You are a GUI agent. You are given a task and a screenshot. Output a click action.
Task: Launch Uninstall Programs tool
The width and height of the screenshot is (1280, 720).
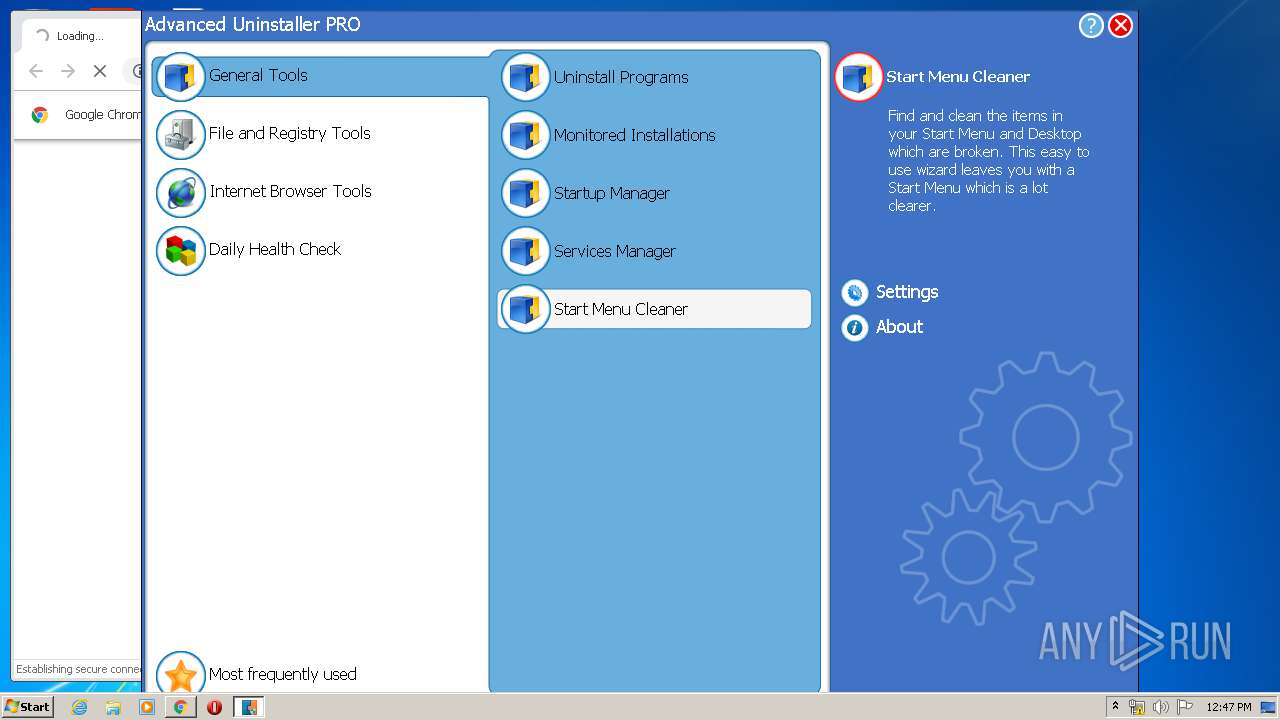(x=655, y=77)
